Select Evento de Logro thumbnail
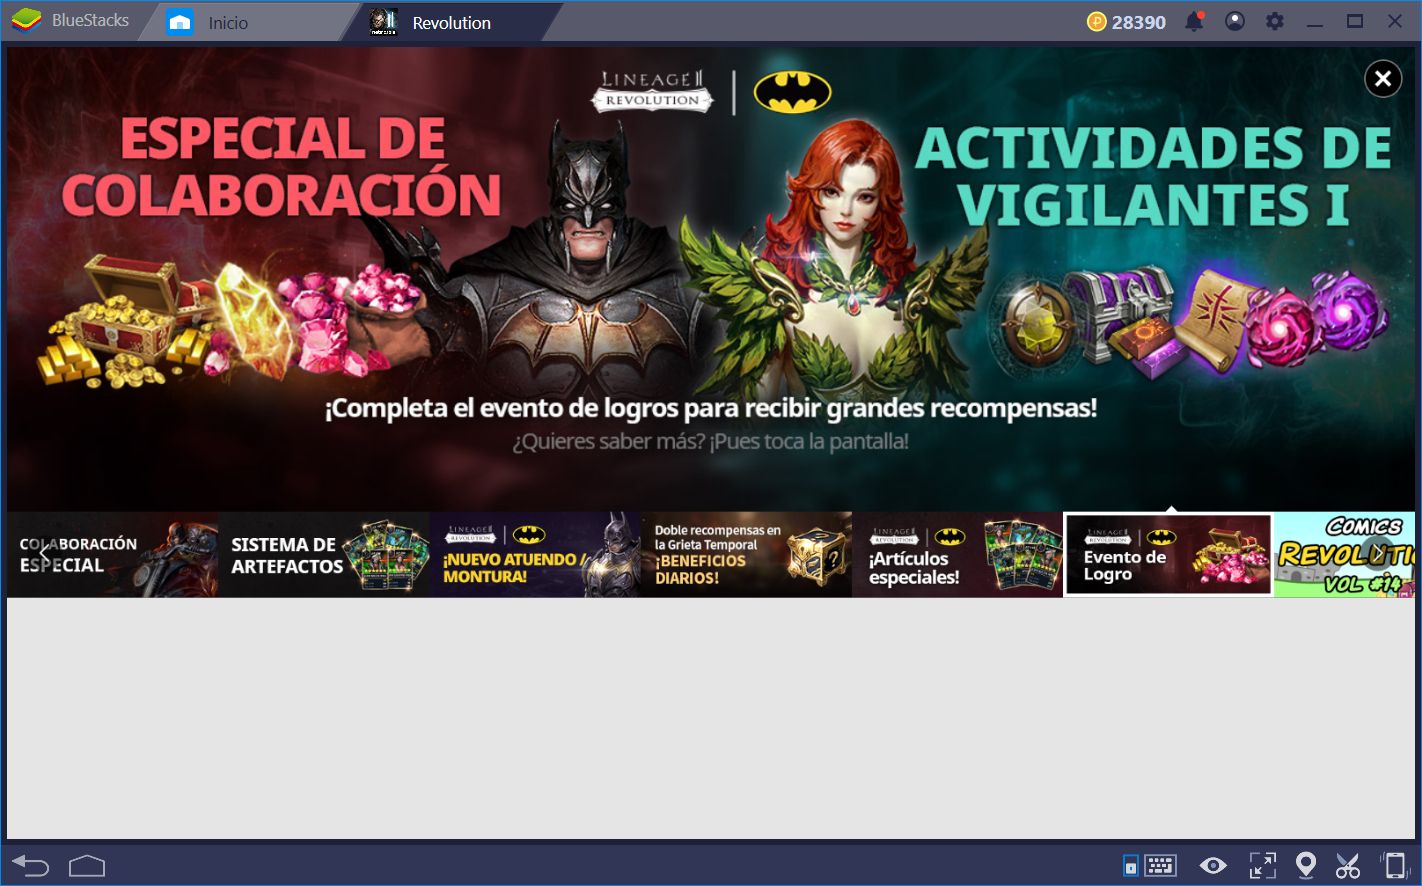Viewport: 1422px width, 886px height. pos(1168,555)
